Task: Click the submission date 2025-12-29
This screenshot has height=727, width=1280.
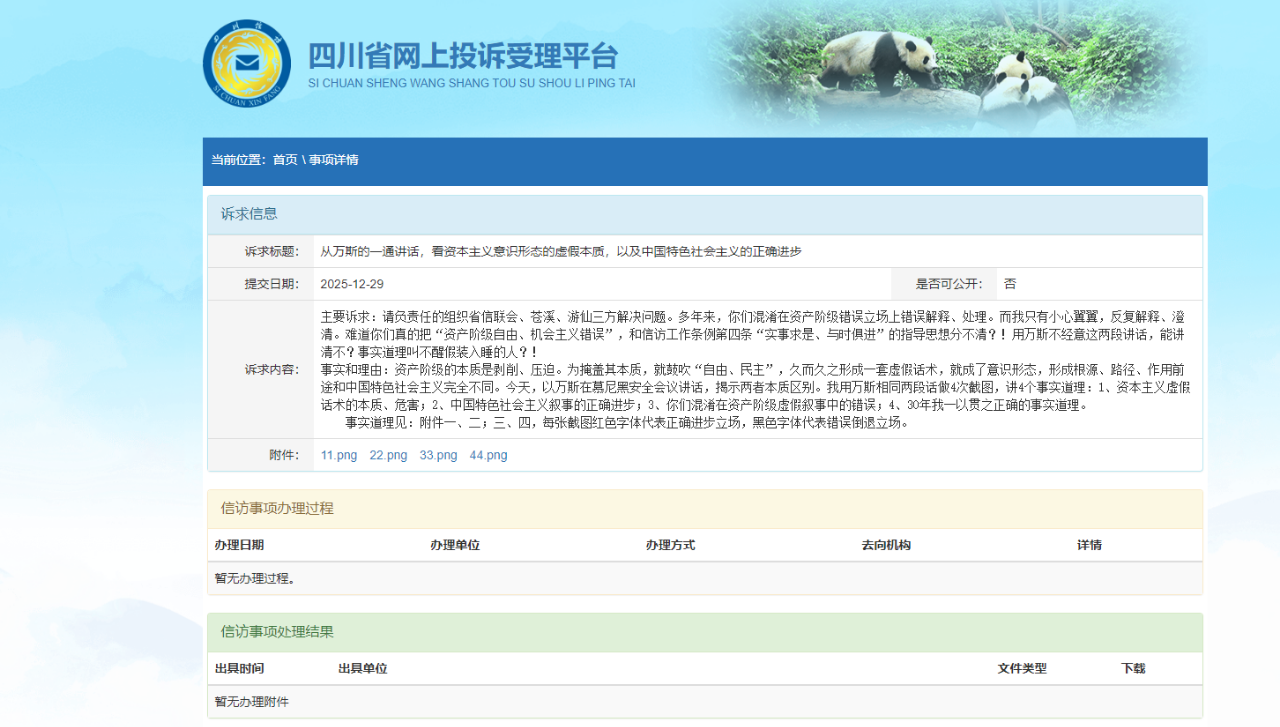Action: point(352,284)
